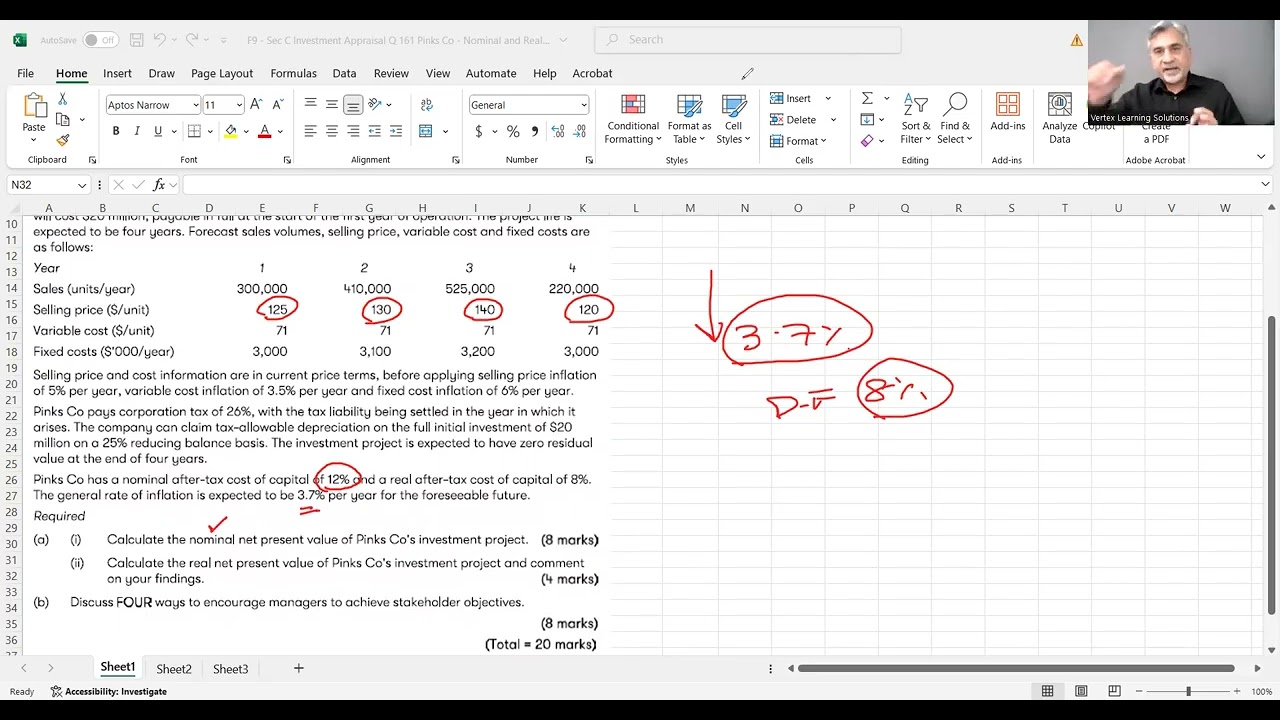
Task: Click the Copy icon in Clipboard
Action: [x=62, y=120]
